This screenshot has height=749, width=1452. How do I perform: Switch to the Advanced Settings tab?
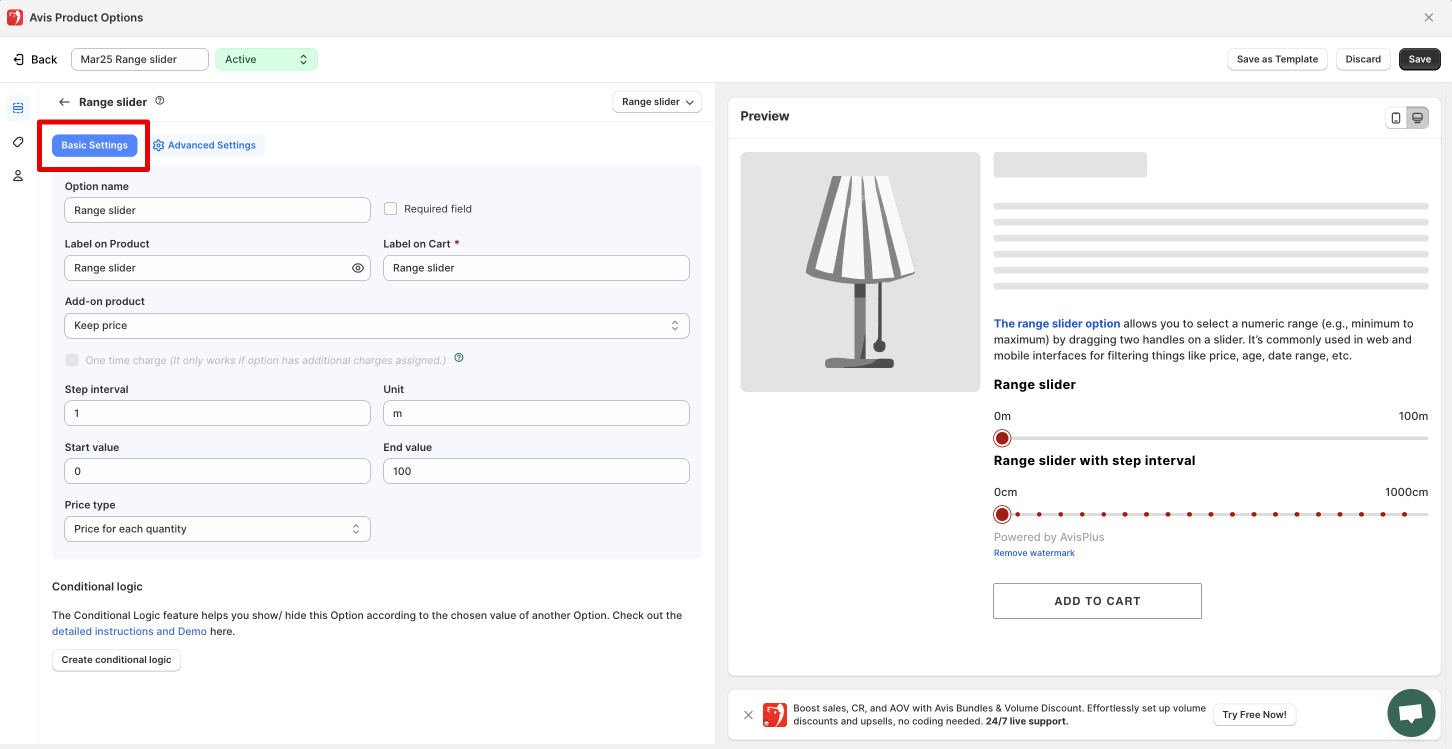(205, 146)
